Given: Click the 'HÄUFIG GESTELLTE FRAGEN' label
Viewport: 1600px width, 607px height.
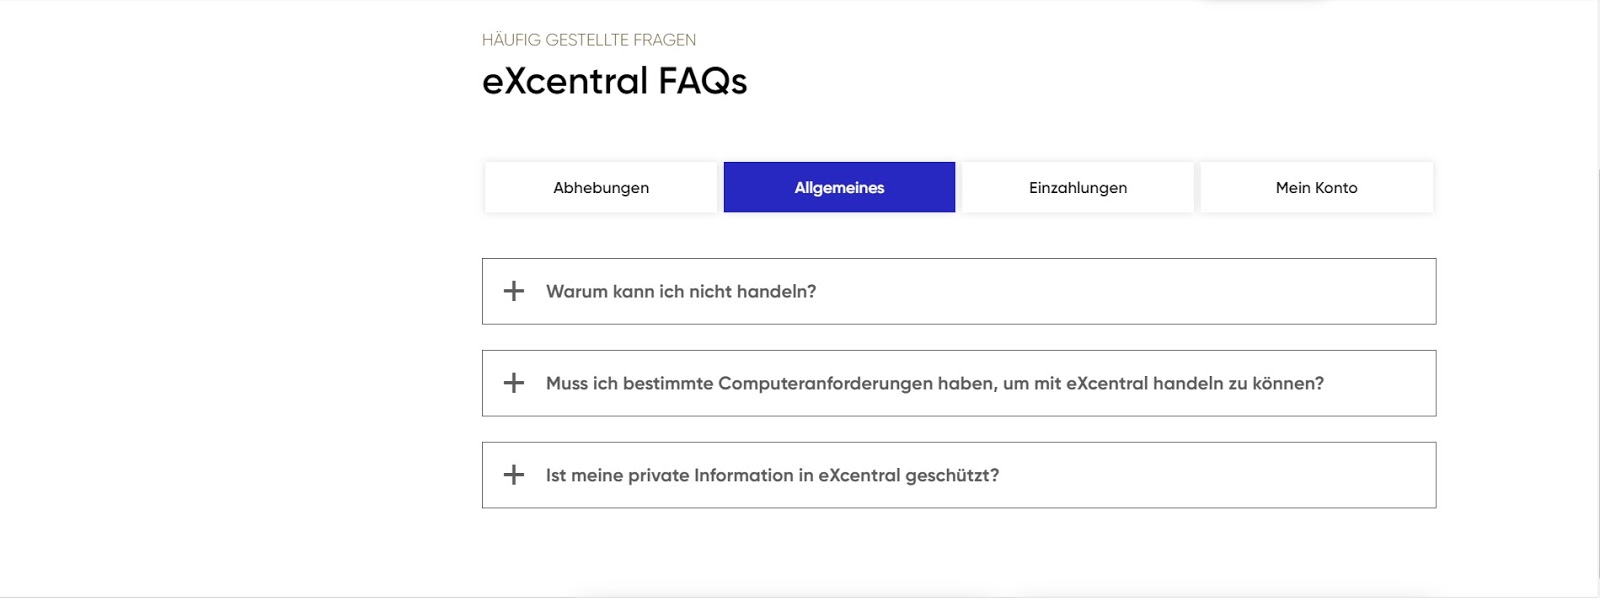Looking at the screenshot, I should (x=589, y=40).
